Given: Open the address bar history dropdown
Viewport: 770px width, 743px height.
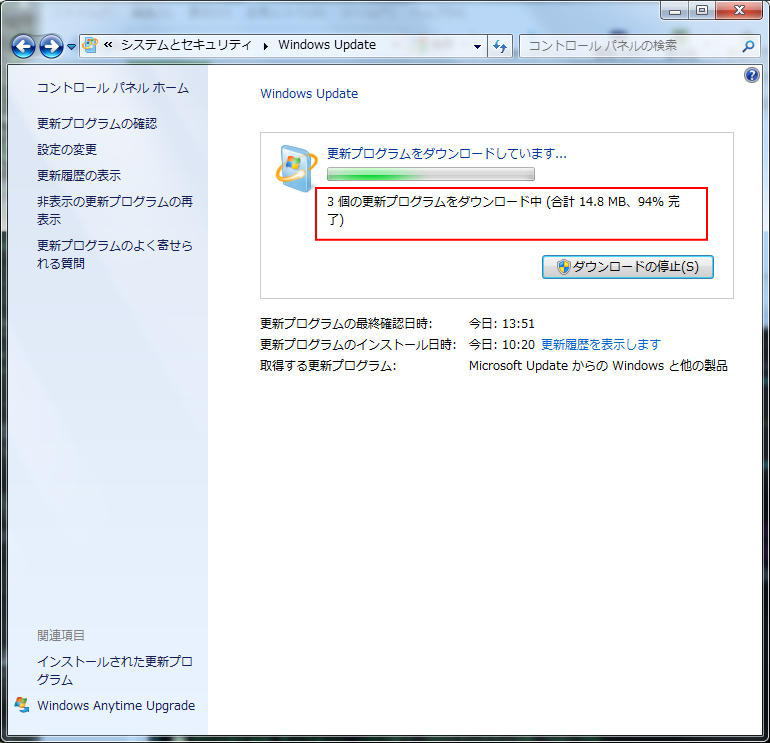Looking at the screenshot, I should pyautogui.click(x=477, y=47).
